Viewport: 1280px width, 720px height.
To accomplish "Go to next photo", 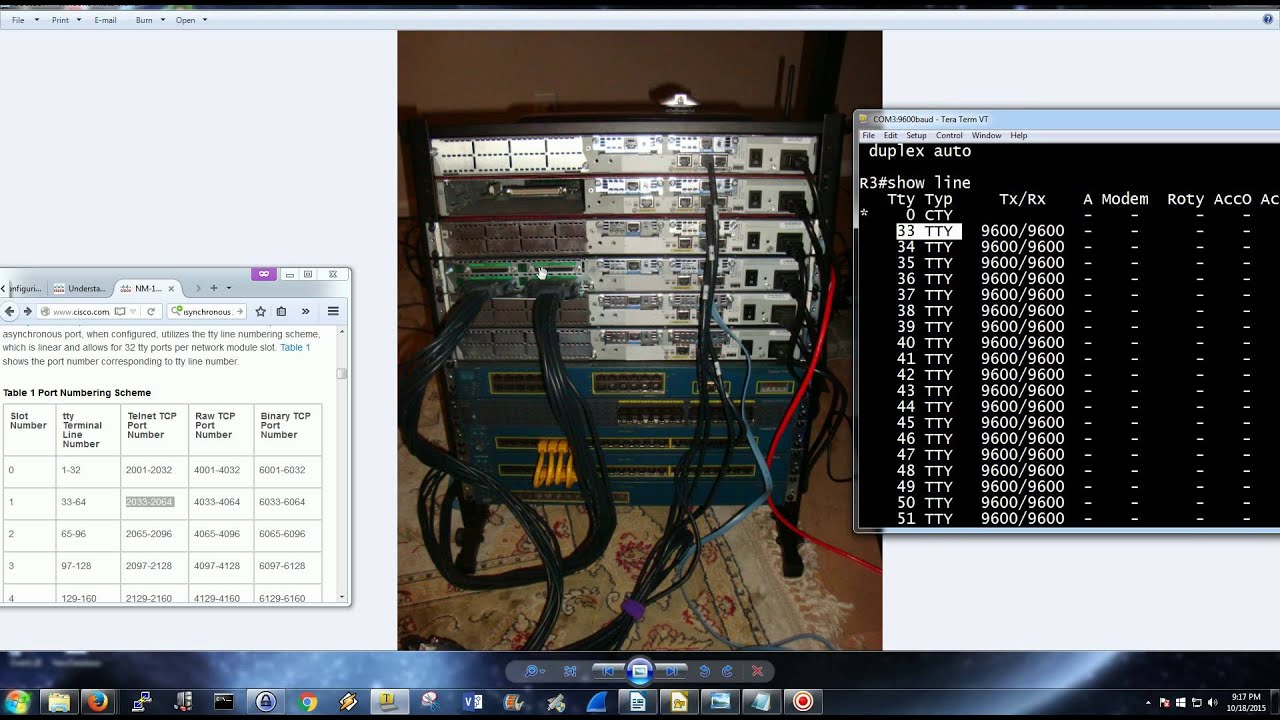I will click(674, 671).
